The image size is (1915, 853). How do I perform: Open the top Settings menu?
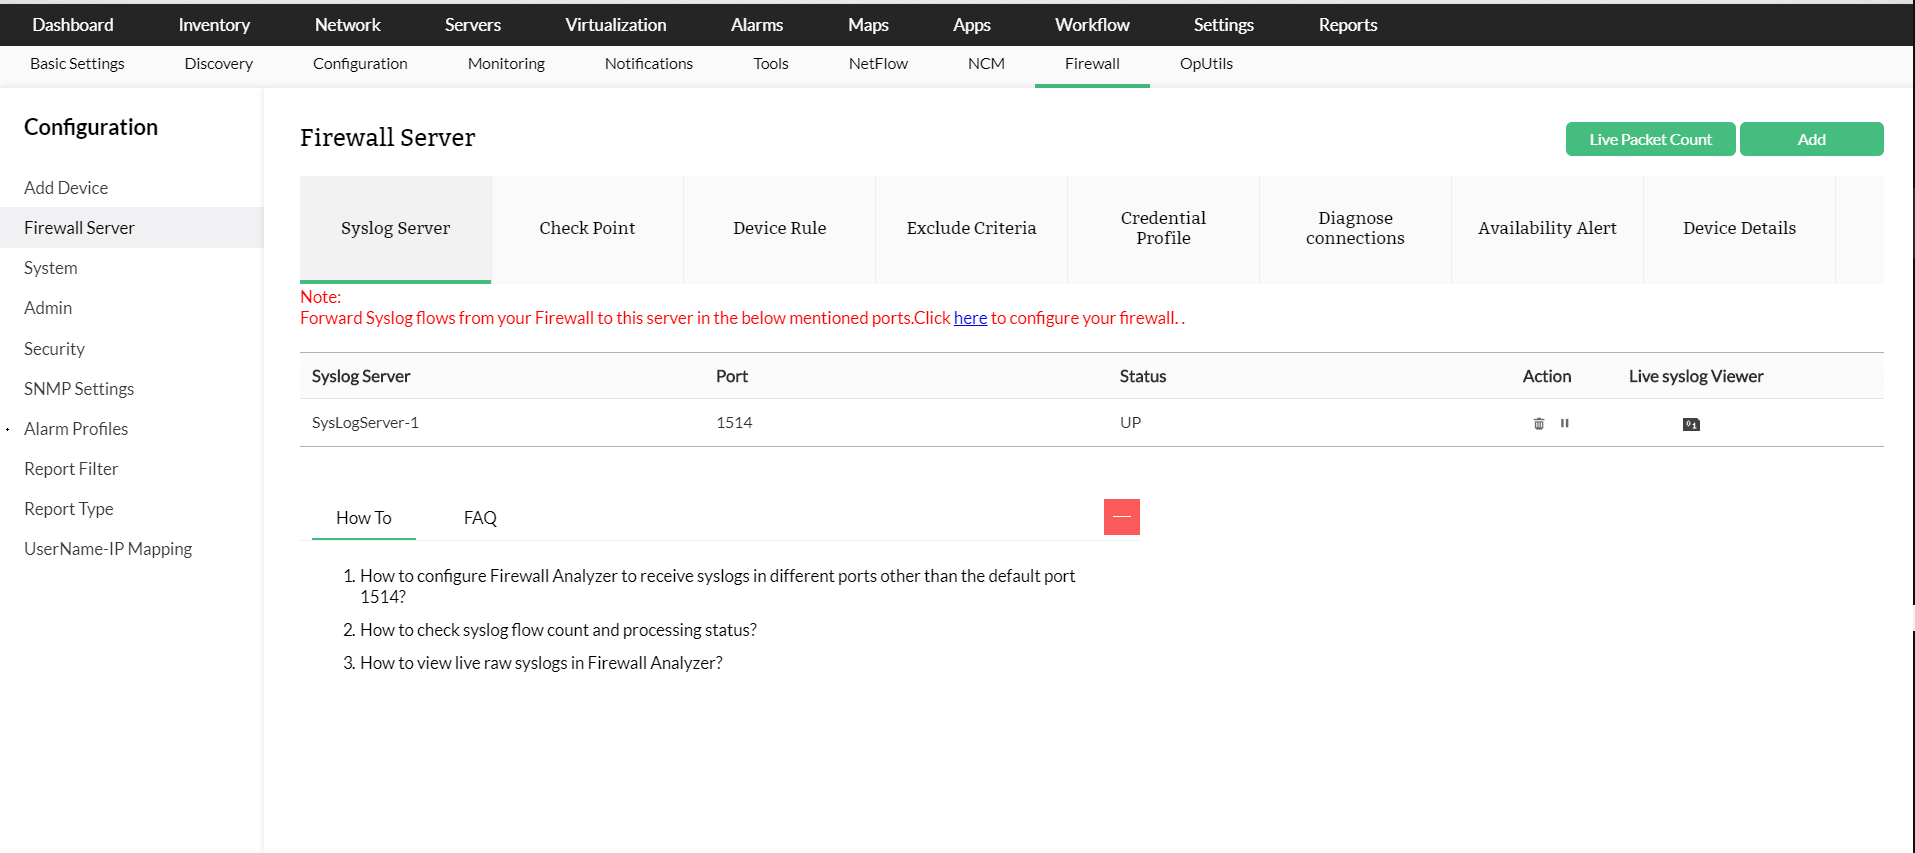pos(1224,25)
